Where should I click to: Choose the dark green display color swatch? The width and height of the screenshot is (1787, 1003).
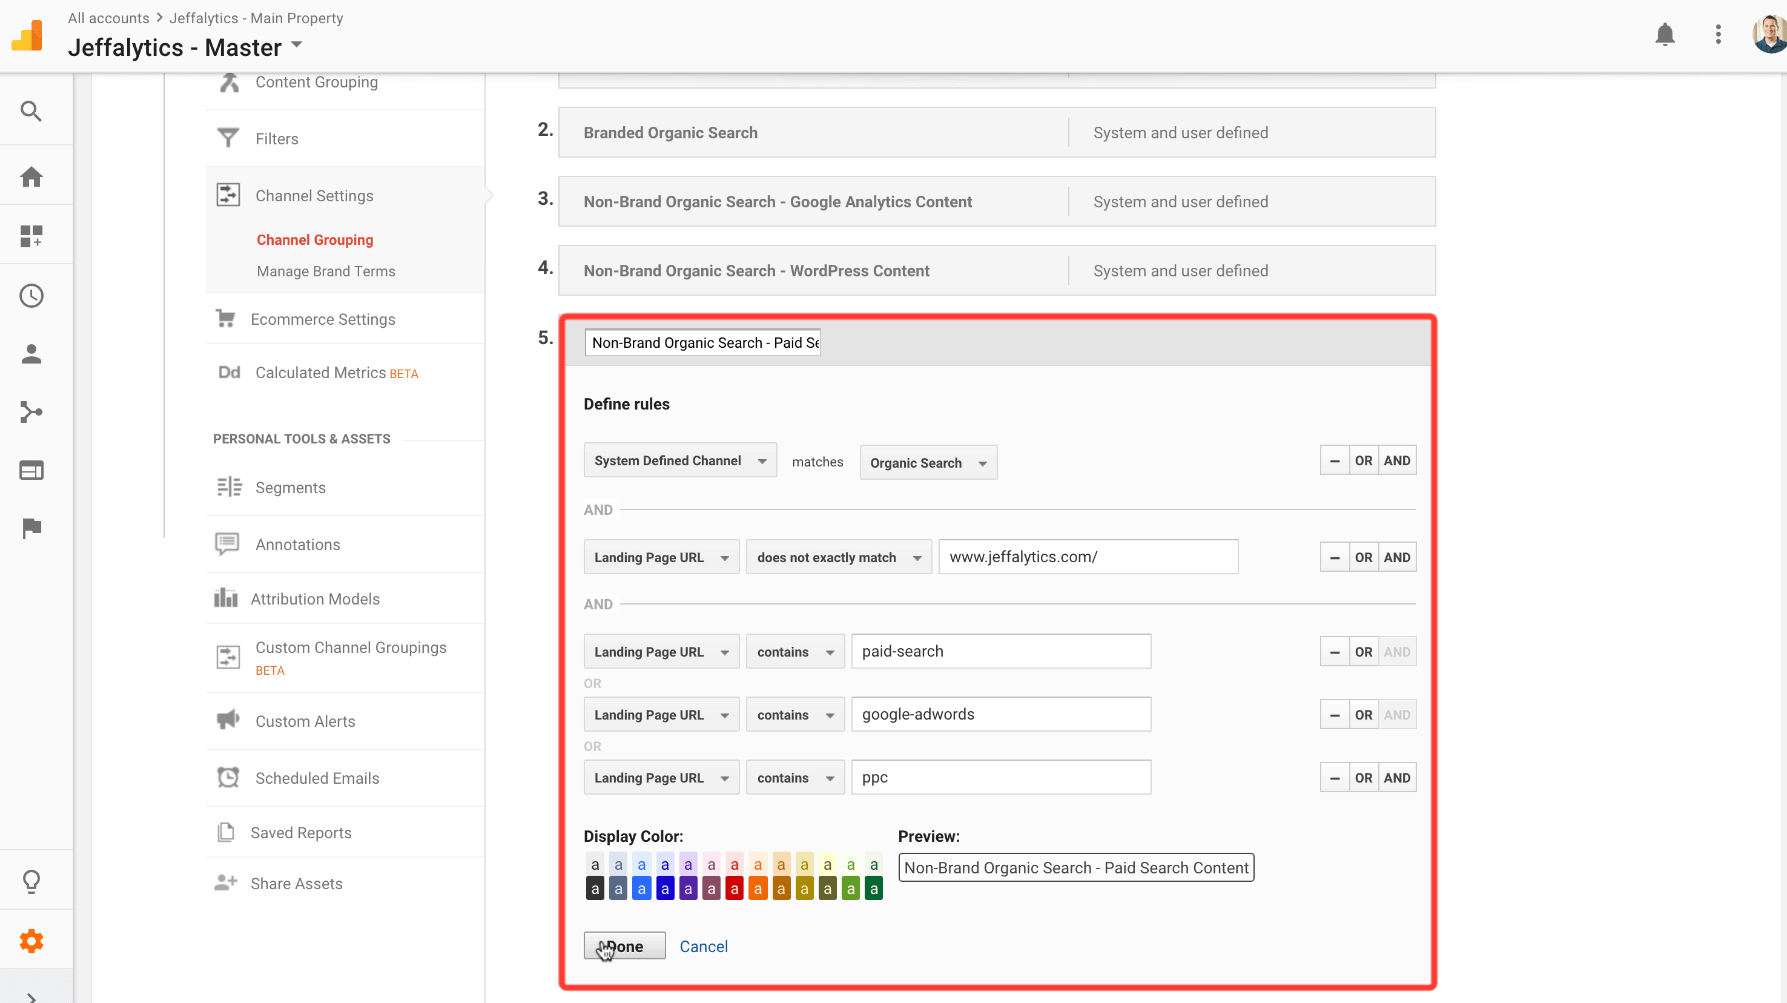[x=874, y=888]
